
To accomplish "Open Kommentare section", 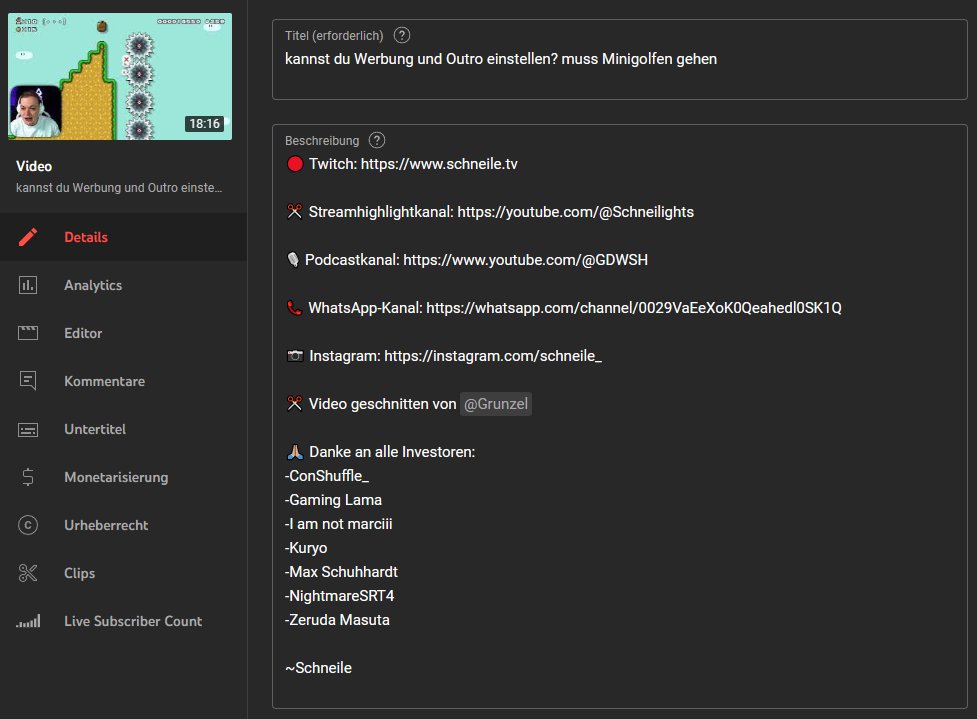I will (x=123, y=381).
